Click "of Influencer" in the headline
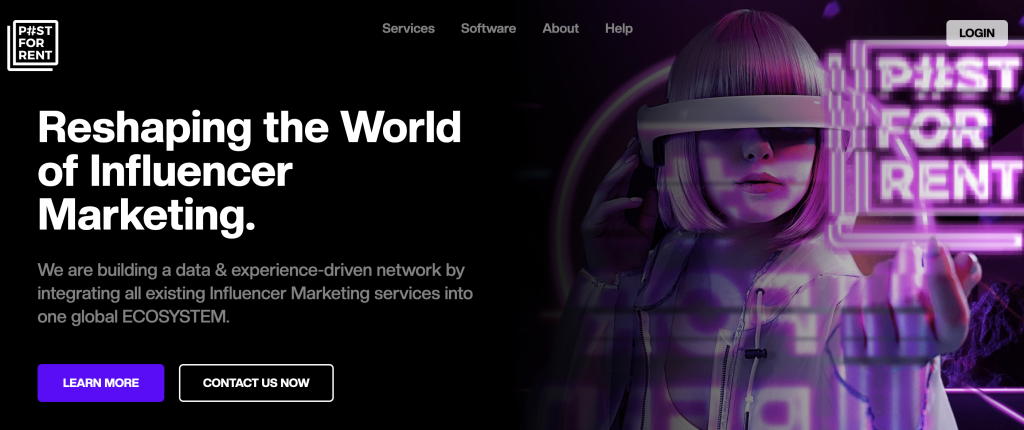Viewport: 1024px width, 430px height. click(x=165, y=171)
